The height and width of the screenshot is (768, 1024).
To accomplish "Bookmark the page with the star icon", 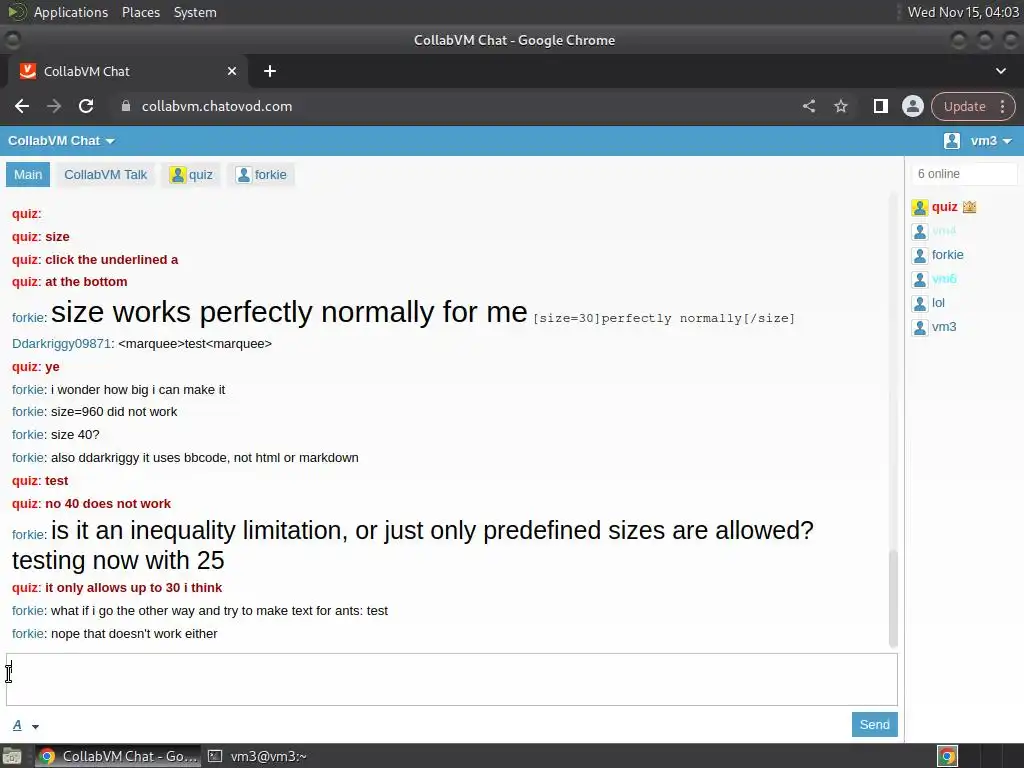I will [x=841, y=106].
